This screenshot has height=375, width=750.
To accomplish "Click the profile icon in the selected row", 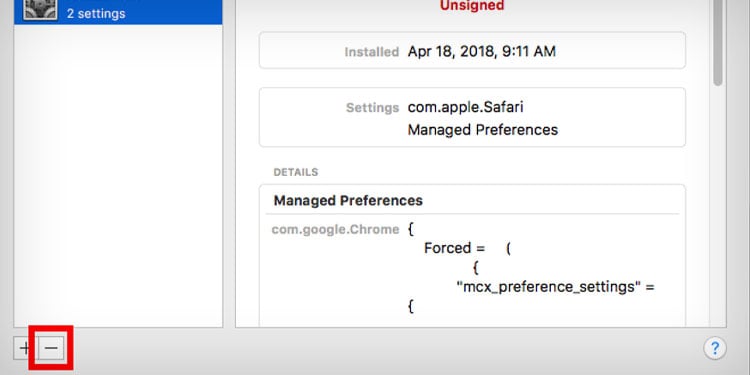I will click(x=41, y=10).
